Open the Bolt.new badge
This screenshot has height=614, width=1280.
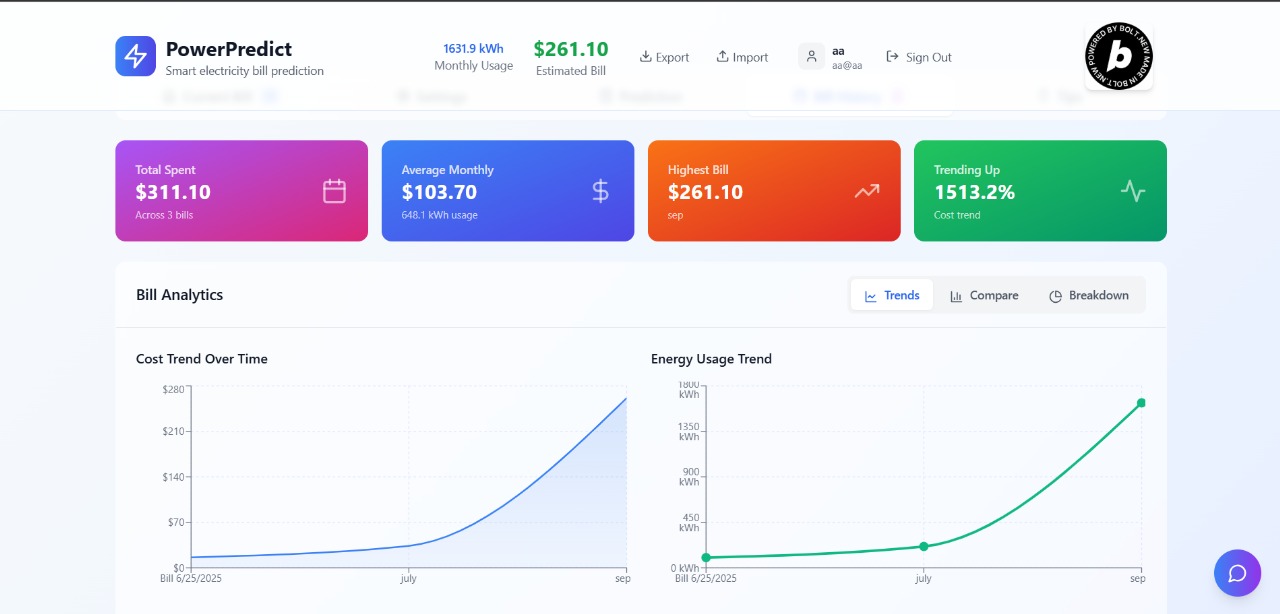point(1119,57)
